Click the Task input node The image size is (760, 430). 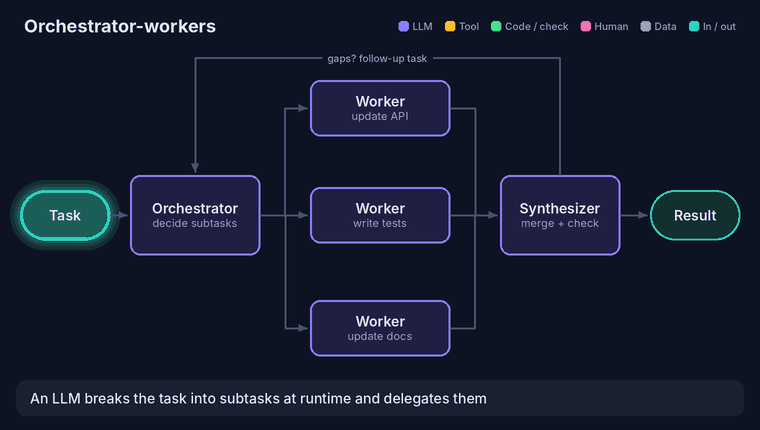click(65, 215)
